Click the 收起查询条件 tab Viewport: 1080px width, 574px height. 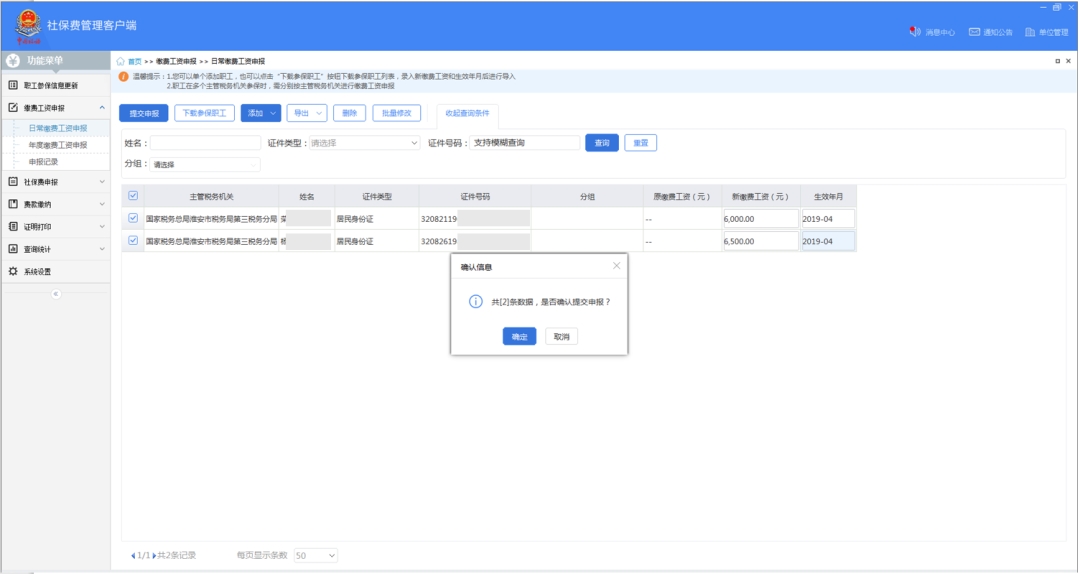467,113
